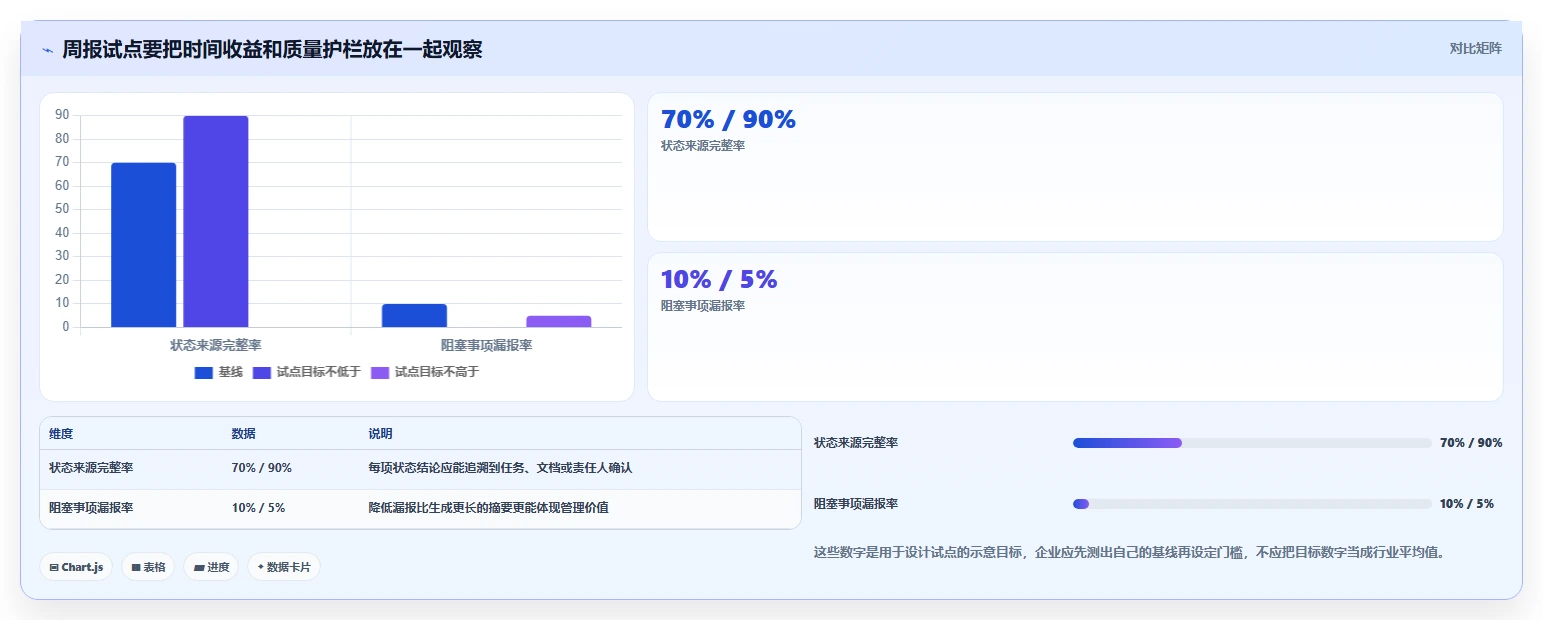1543x620 pixels.
Task: Click the 数据 column header
Action: click(244, 434)
